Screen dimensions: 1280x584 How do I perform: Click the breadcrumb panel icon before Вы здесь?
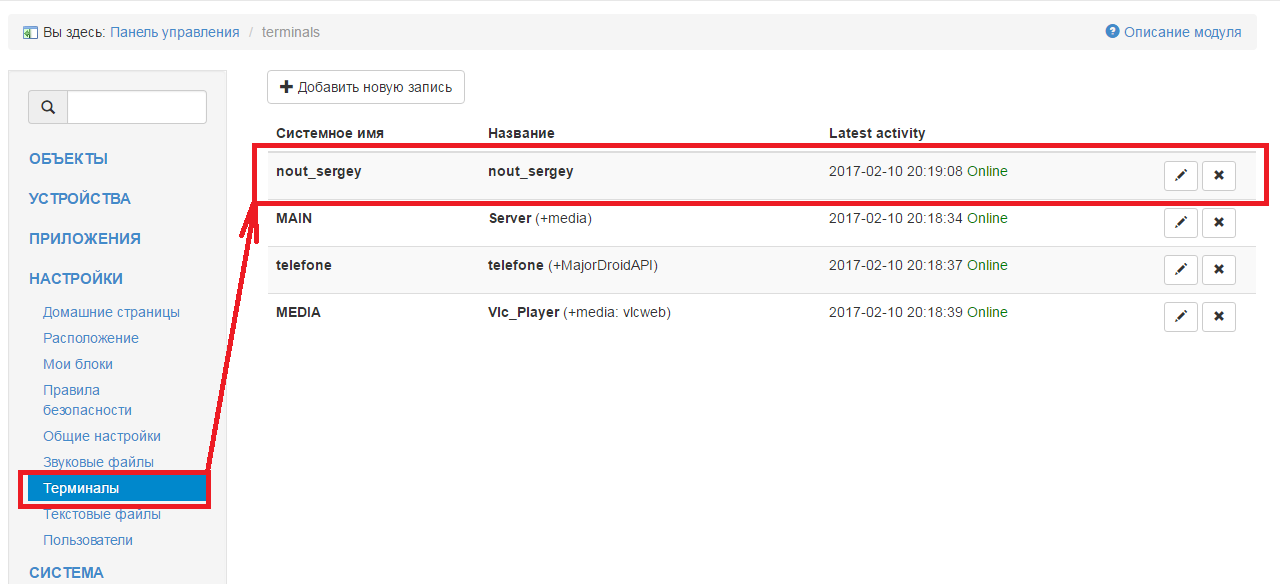coord(30,32)
